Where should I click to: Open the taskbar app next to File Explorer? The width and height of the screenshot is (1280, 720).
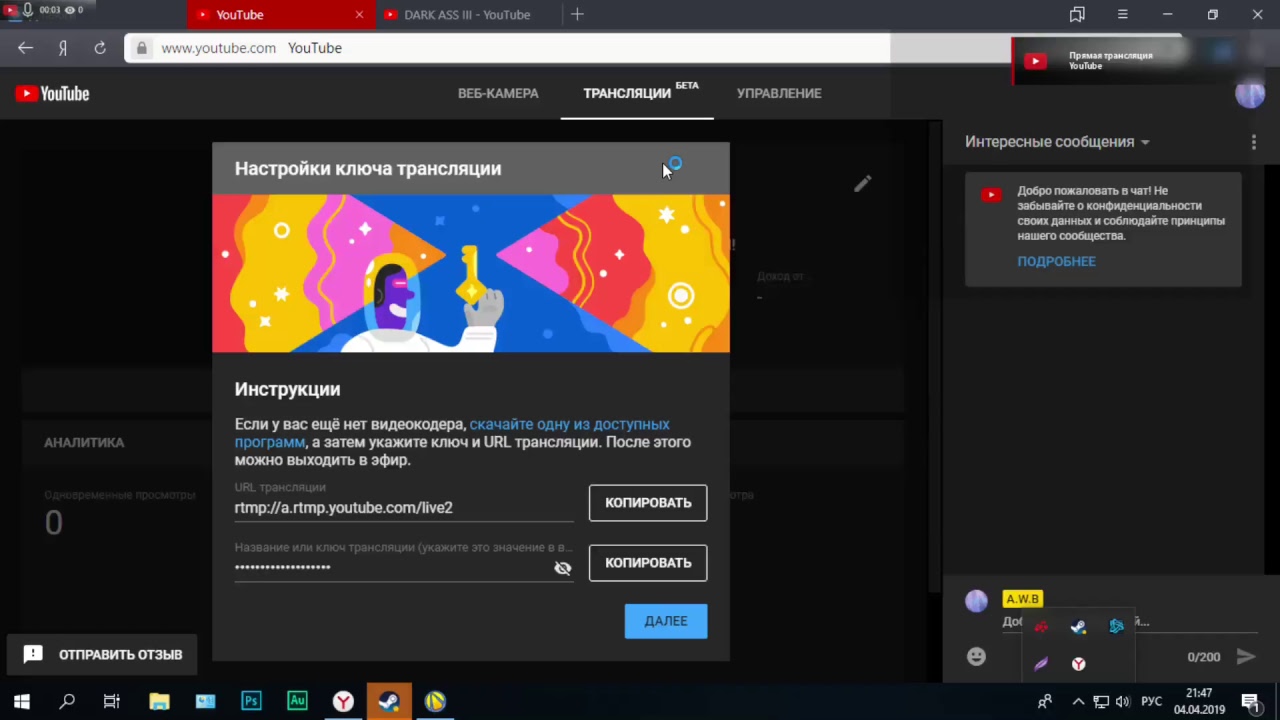pos(205,701)
